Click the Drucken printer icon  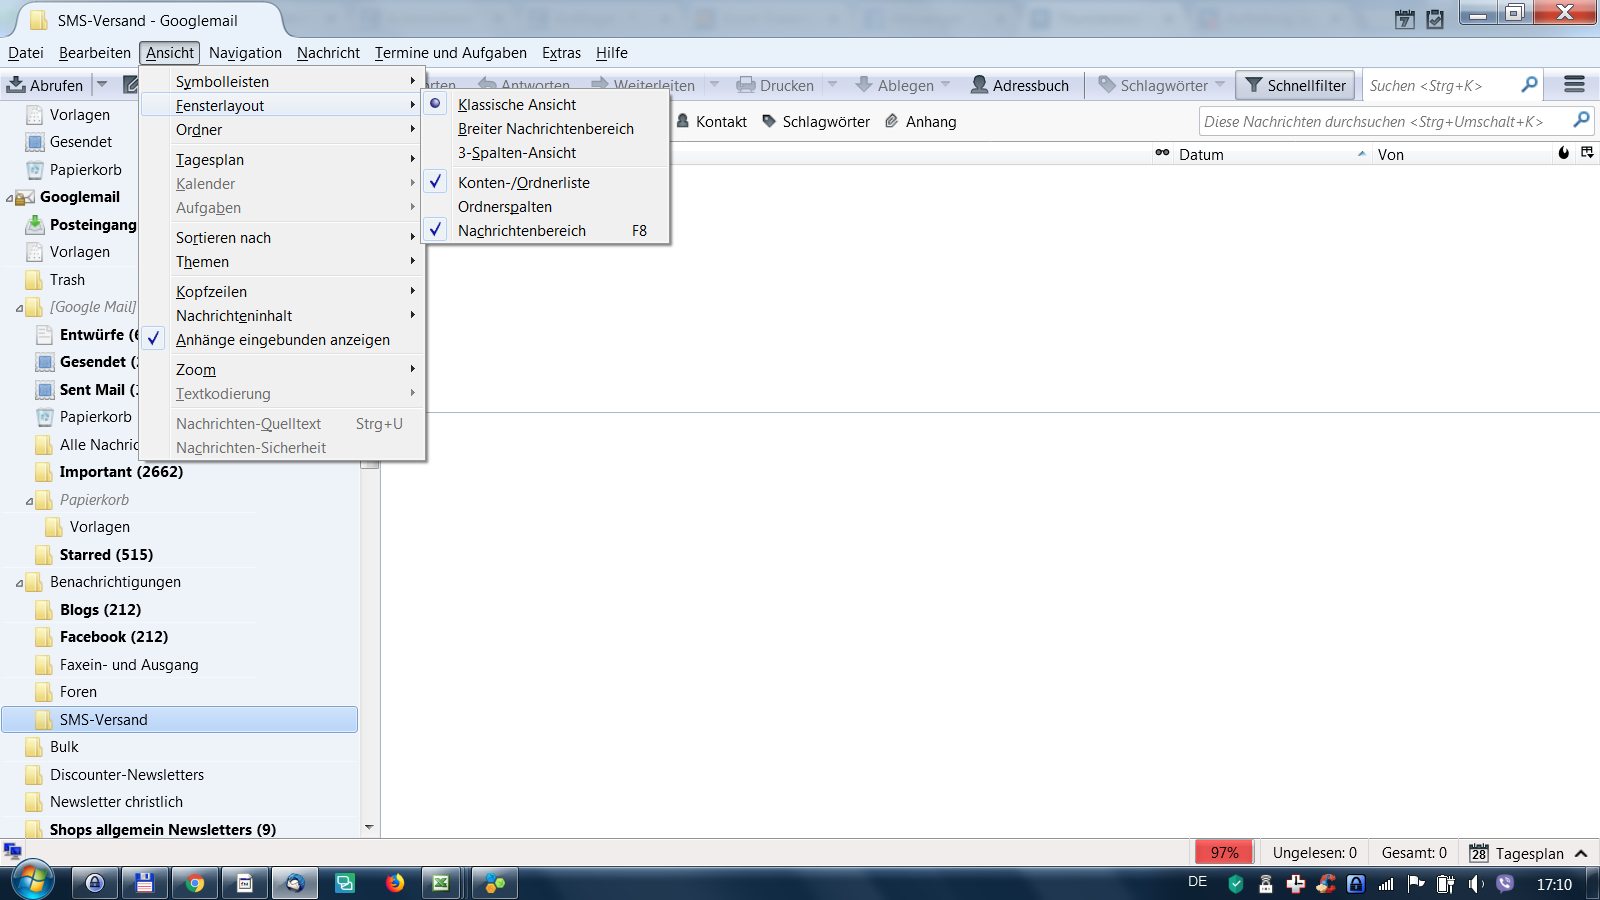point(746,85)
